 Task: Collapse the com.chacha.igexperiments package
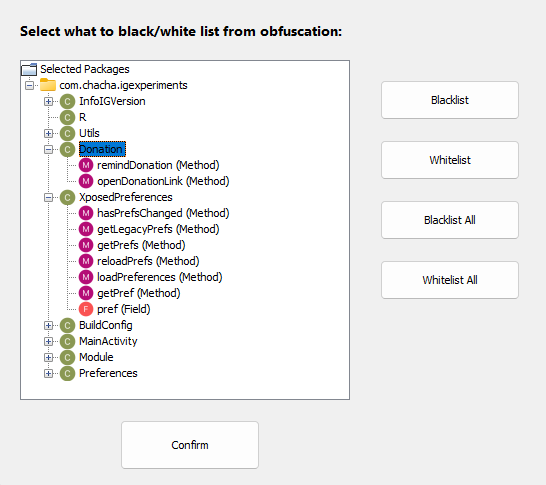(x=30, y=85)
